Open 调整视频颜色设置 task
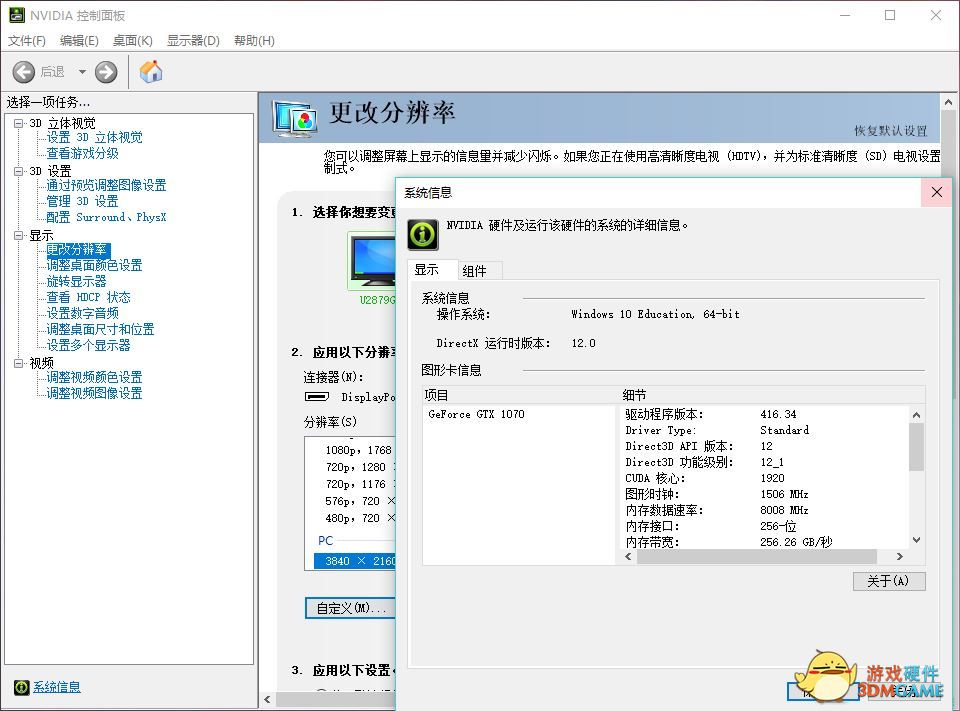This screenshot has width=960, height=711. 95,377
